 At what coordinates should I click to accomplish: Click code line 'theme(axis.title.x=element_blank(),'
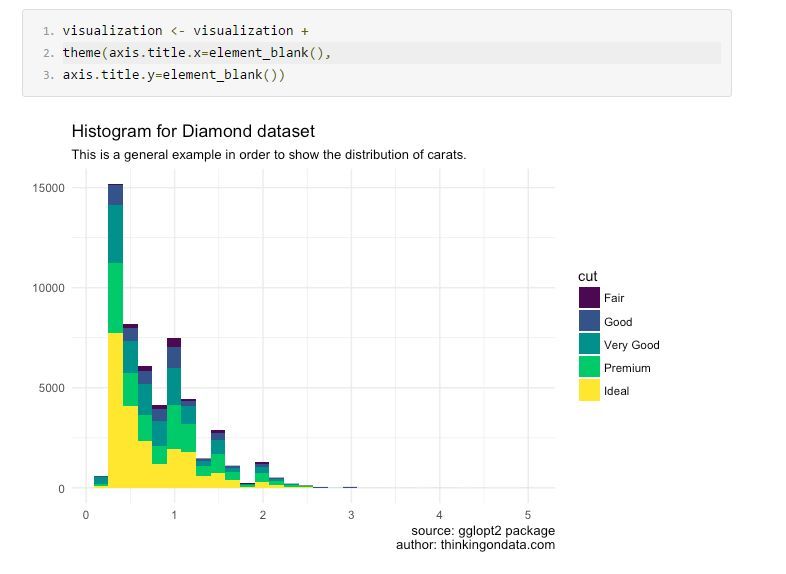pyautogui.click(x=196, y=53)
